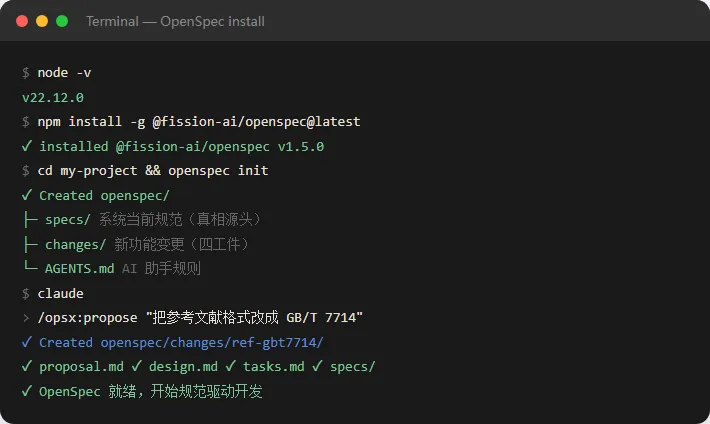Select the changes/ tree entry
This screenshot has height=424, width=710.
pyautogui.click(x=75, y=245)
